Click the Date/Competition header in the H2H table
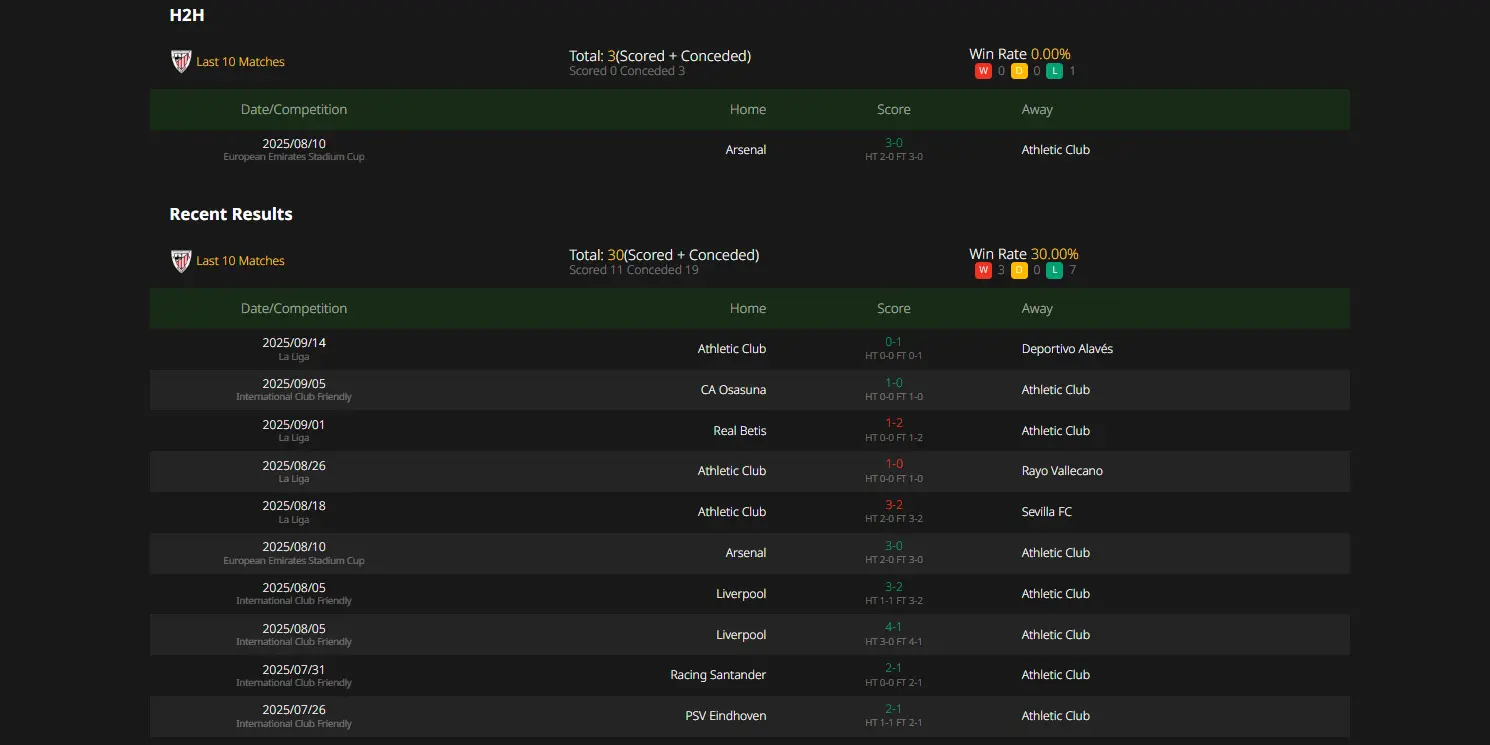Viewport: 1490px width, 745px height. pos(294,110)
